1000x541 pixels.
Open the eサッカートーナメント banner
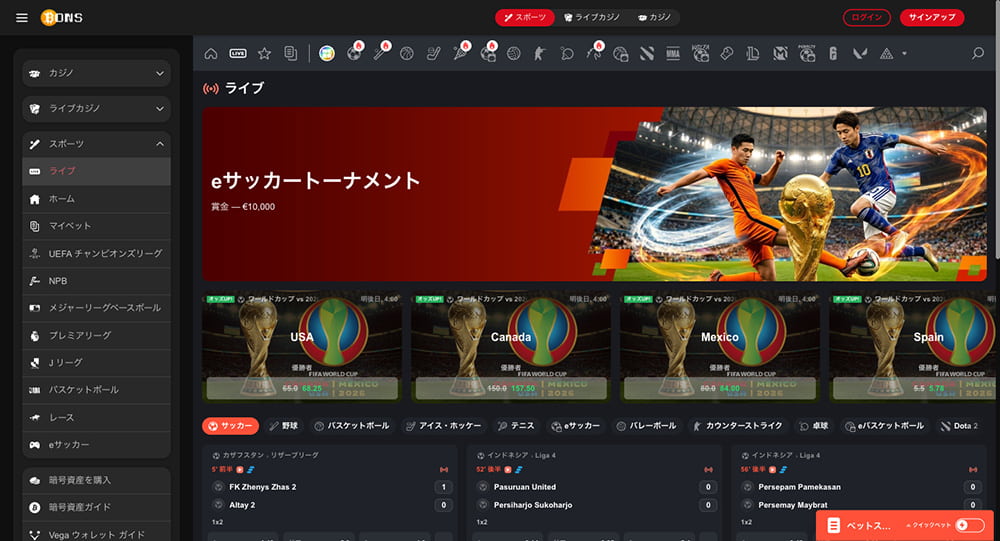[x=594, y=194]
